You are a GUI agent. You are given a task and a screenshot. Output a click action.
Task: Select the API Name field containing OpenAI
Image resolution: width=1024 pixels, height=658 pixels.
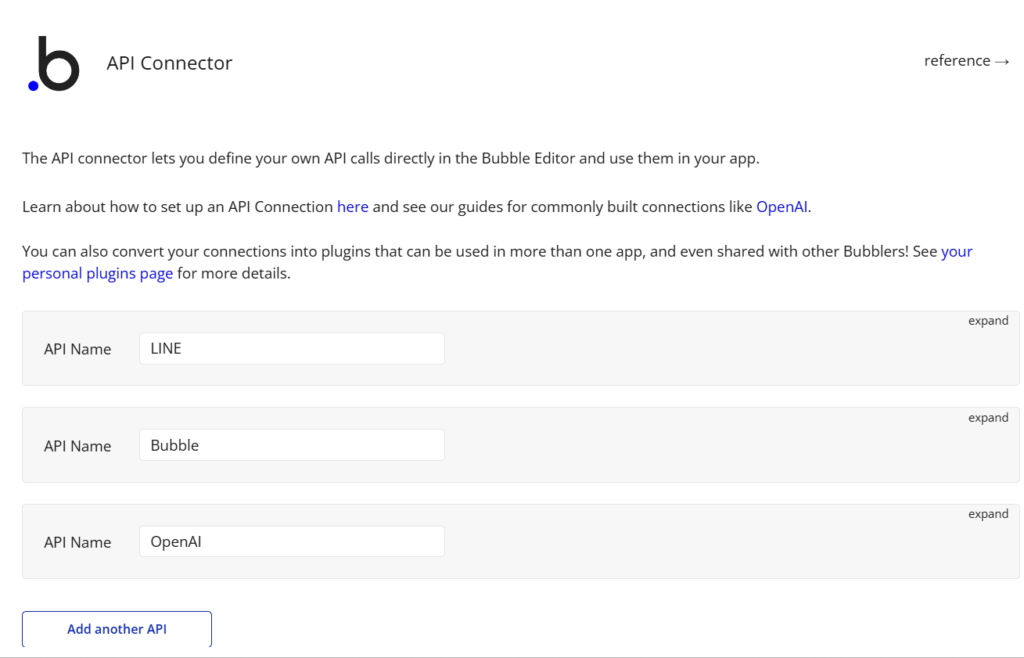coord(292,542)
